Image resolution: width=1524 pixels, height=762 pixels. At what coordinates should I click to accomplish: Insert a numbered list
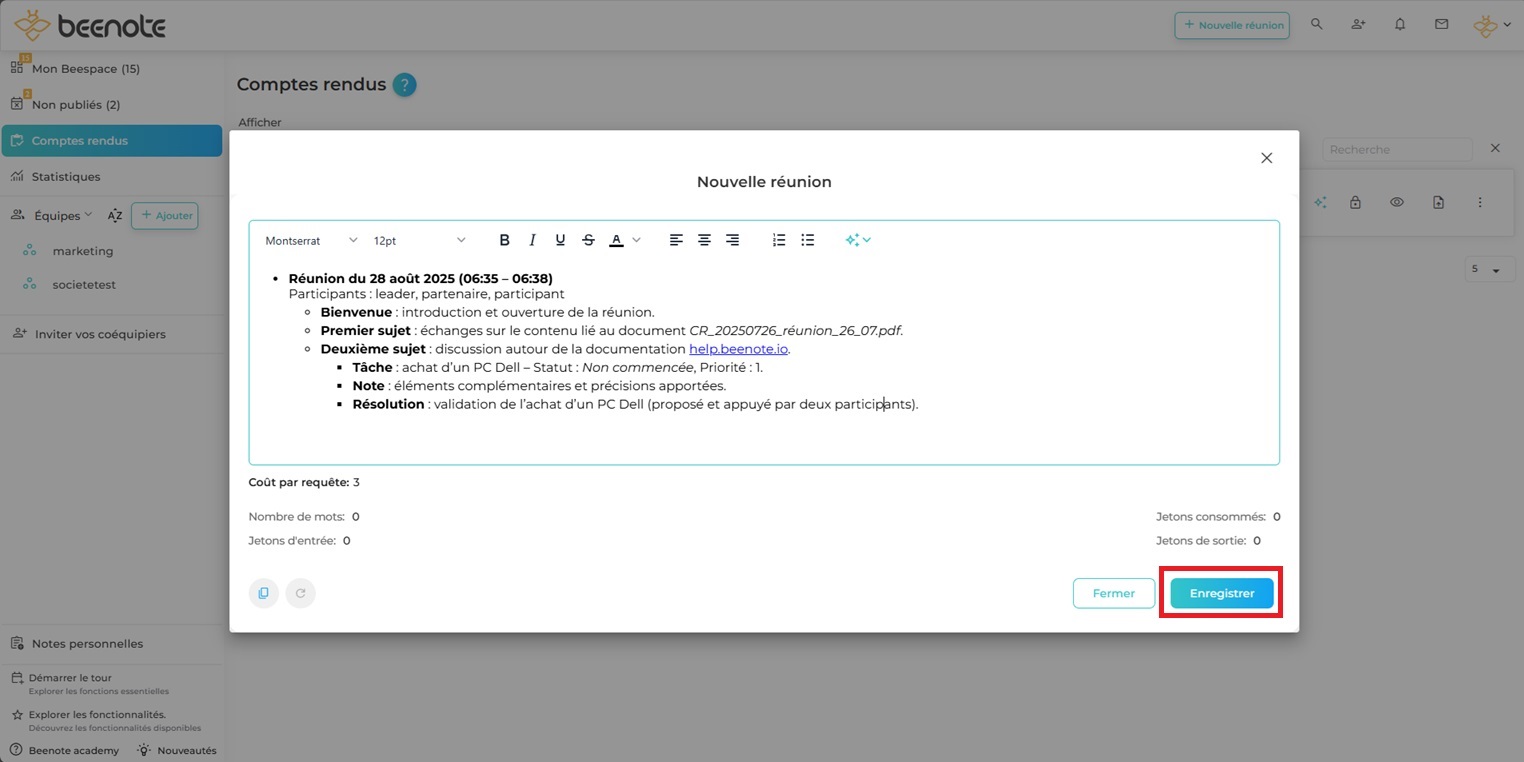pyautogui.click(x=779, y=240)
